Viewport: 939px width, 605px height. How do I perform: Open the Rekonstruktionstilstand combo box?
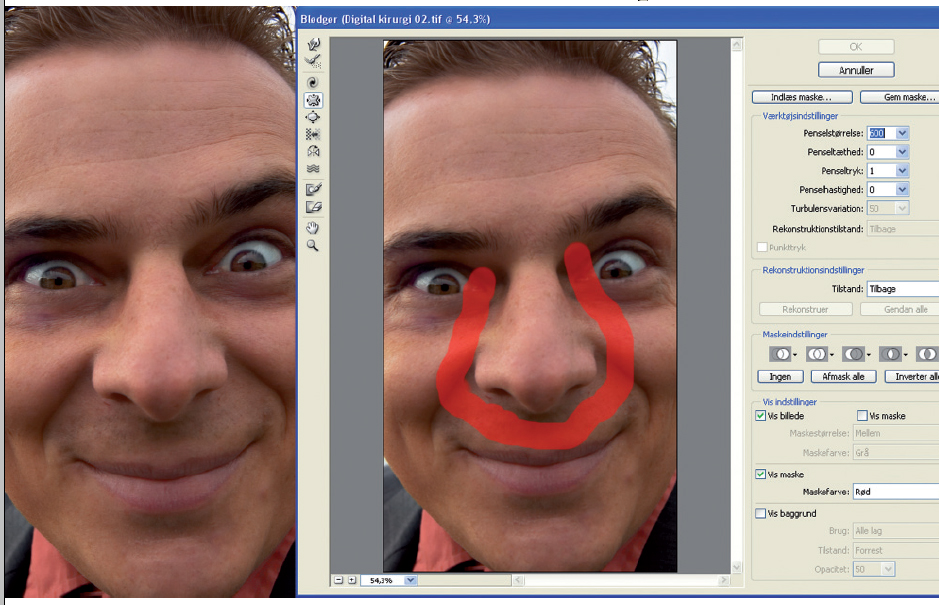click(902, 229)
